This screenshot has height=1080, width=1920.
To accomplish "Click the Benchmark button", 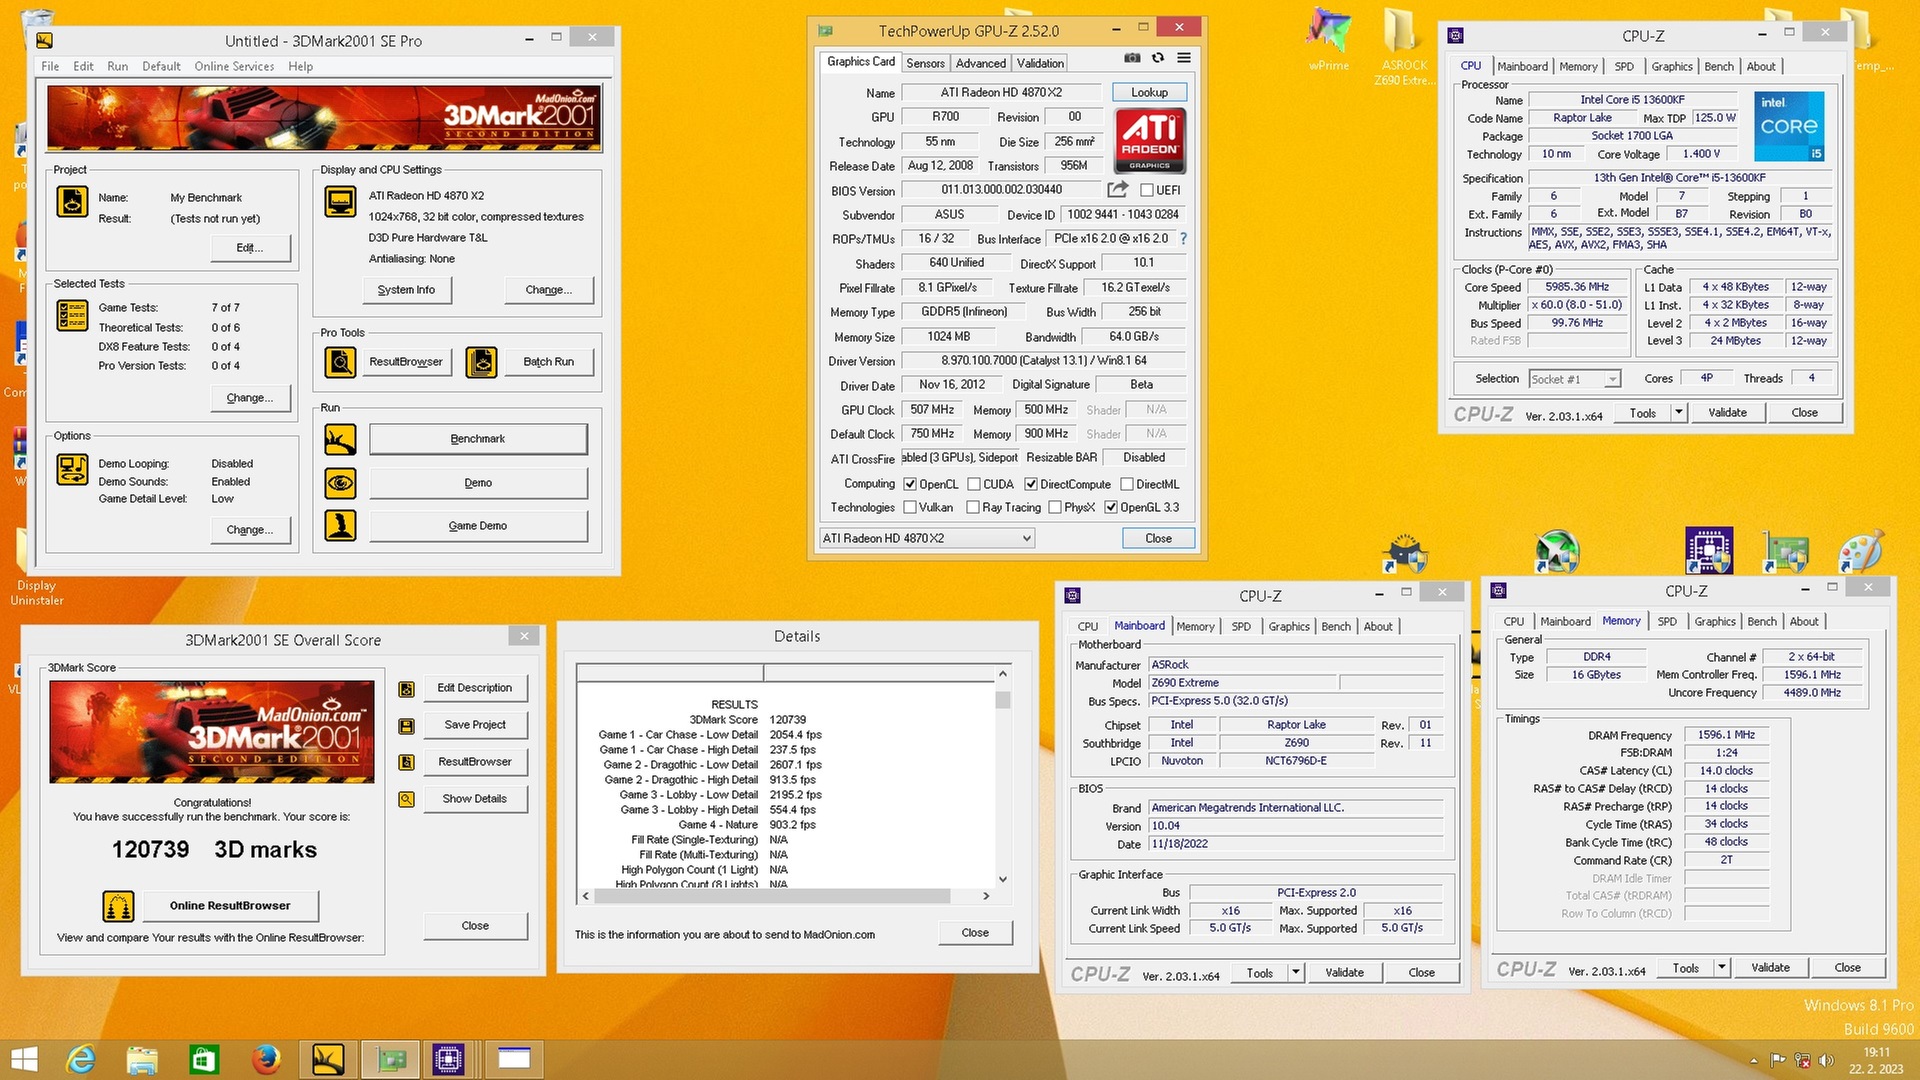I will [x=478, y=439].
